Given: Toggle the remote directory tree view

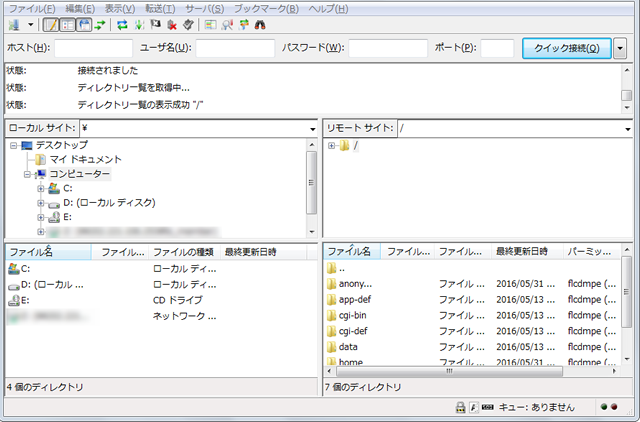Looking at the screenshot, I should [84, 25].
